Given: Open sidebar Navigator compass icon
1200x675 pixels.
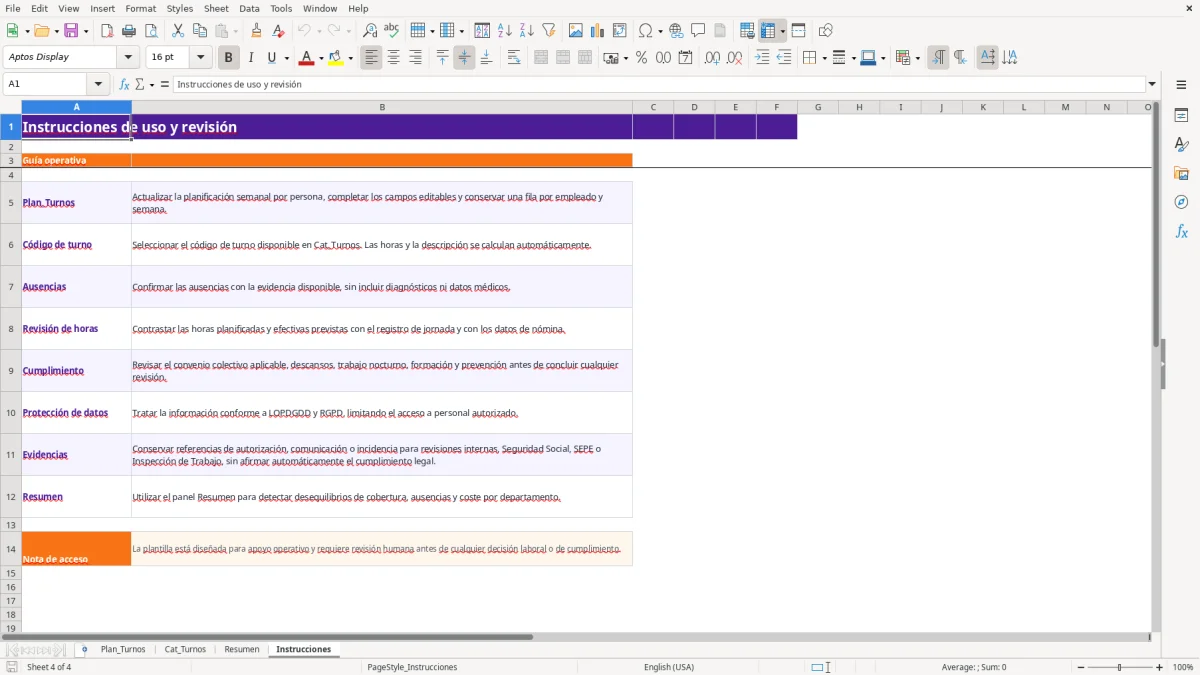Looking at the screenshot, I should pyautogui.click(x=1181, y=203).
